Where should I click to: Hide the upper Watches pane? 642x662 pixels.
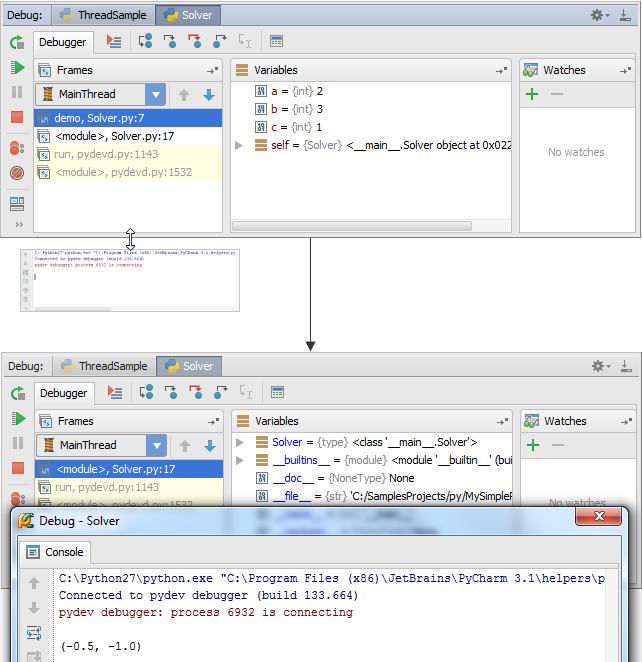tap(626, 71)
